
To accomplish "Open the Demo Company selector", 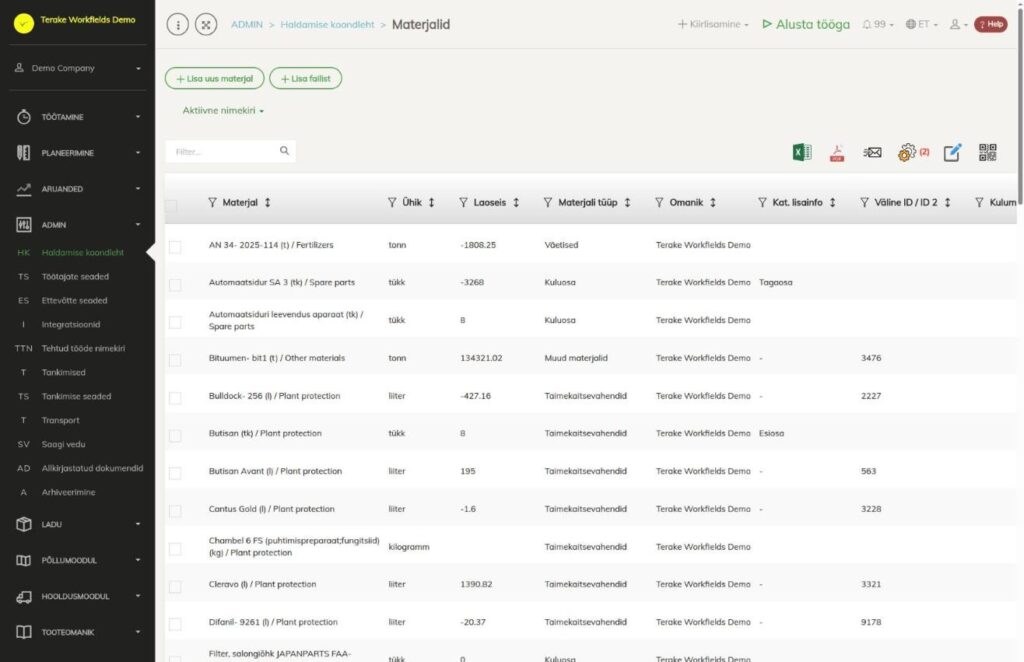I will (x=78, y=68).
